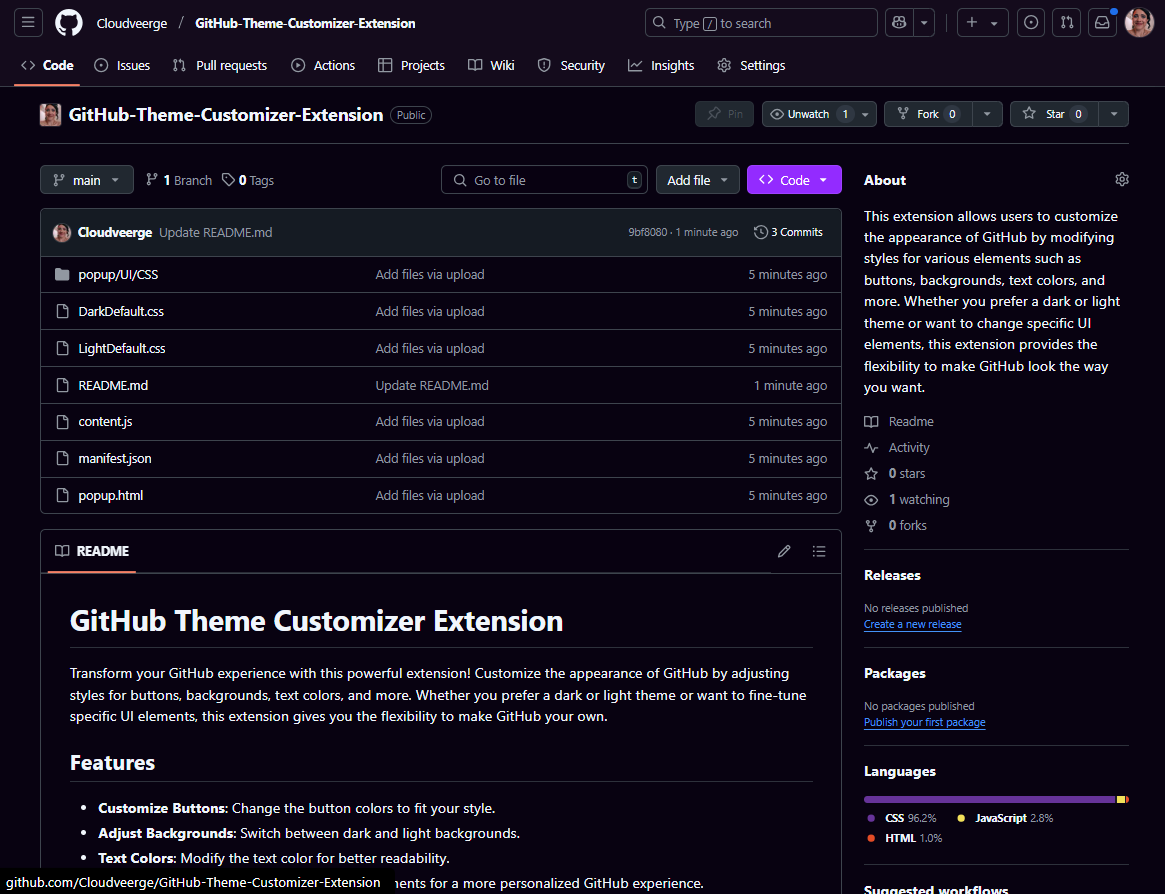
Task: Switch to the Issues tab
Action: click(122, 65)
